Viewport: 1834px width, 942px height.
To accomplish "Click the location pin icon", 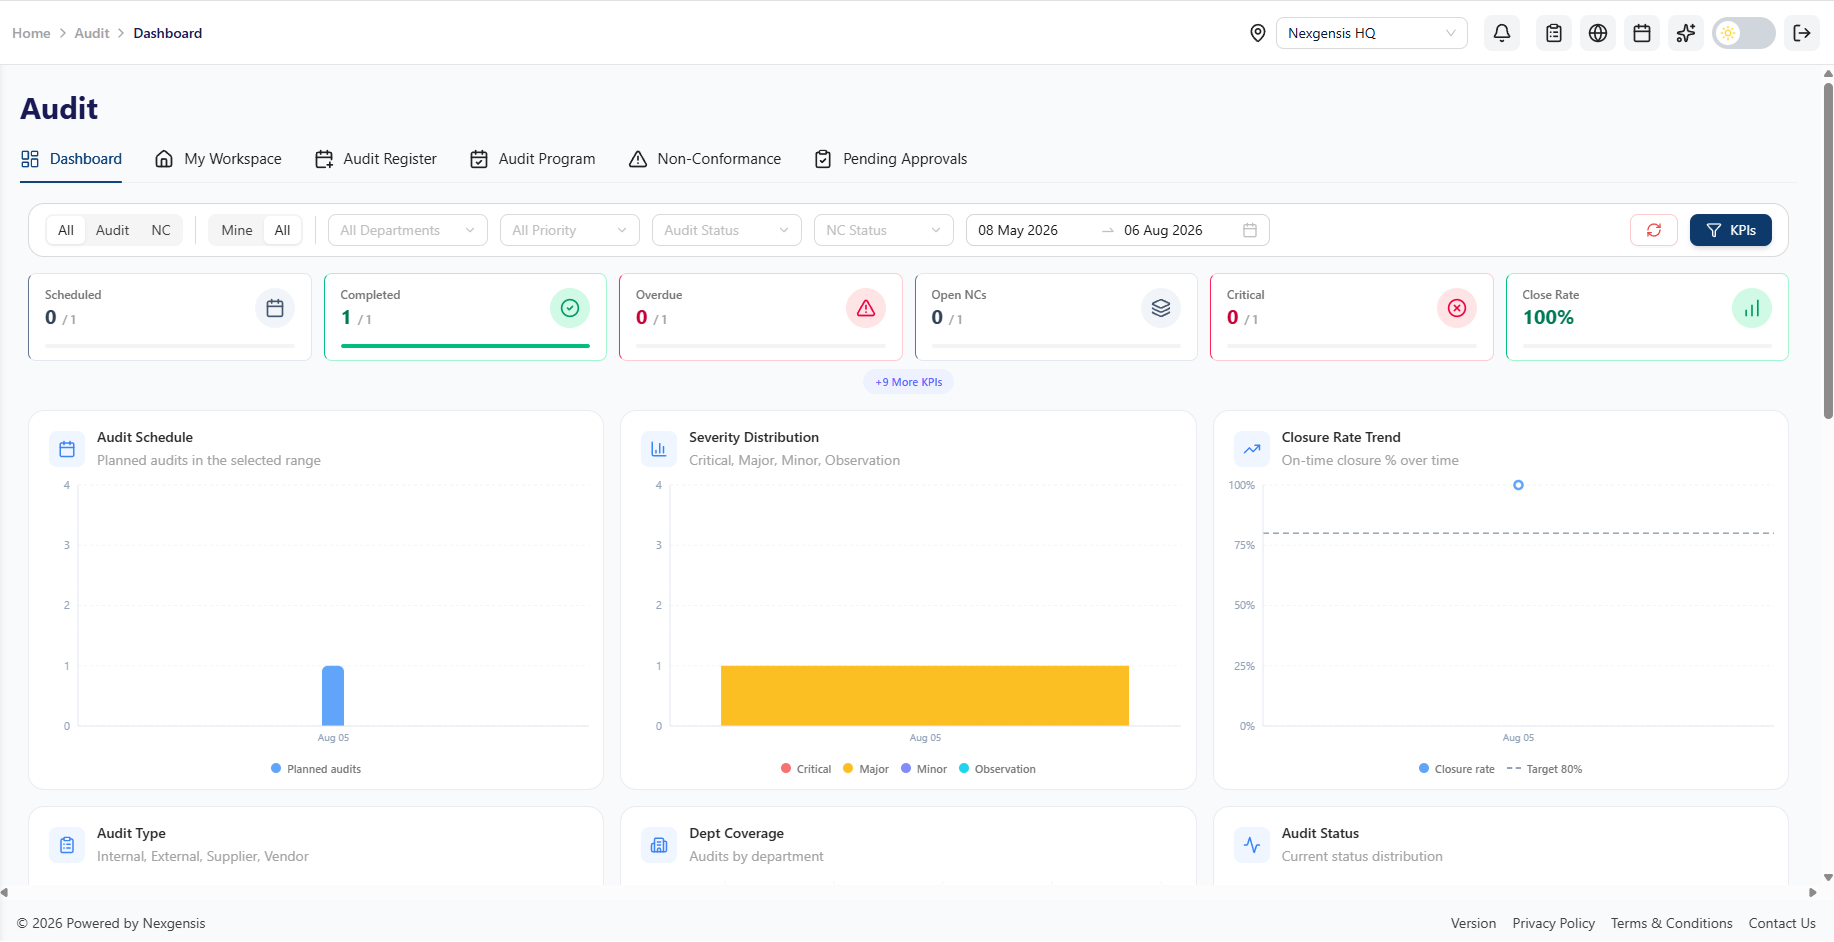I will [1258, 33].
